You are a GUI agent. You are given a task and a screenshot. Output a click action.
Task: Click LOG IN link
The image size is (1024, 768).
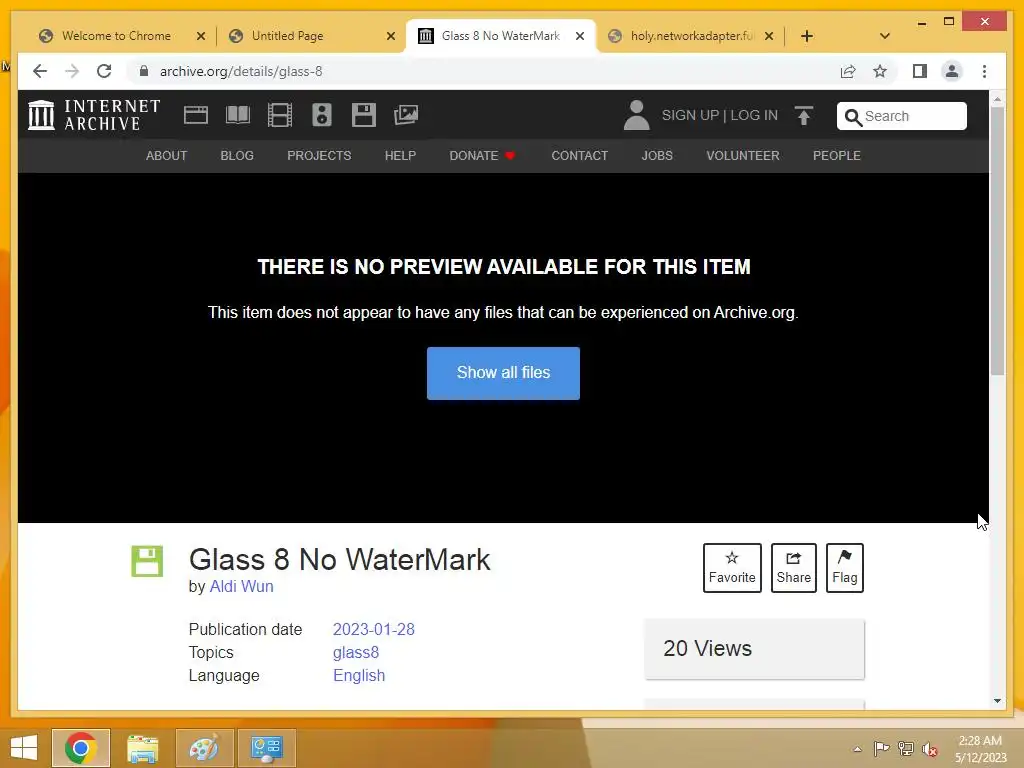click(x=754, y=115)
